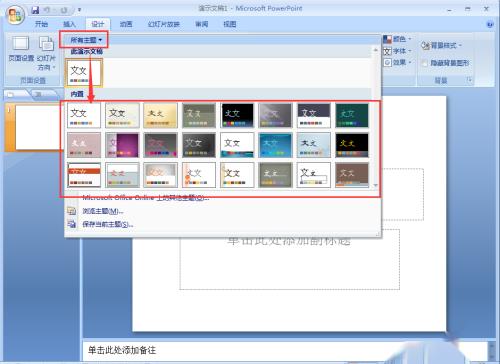Toggle Hide Background Graphics (隐藏背景图形) checkbox
The image size is (500, 364).
click(x=424, y=63)
